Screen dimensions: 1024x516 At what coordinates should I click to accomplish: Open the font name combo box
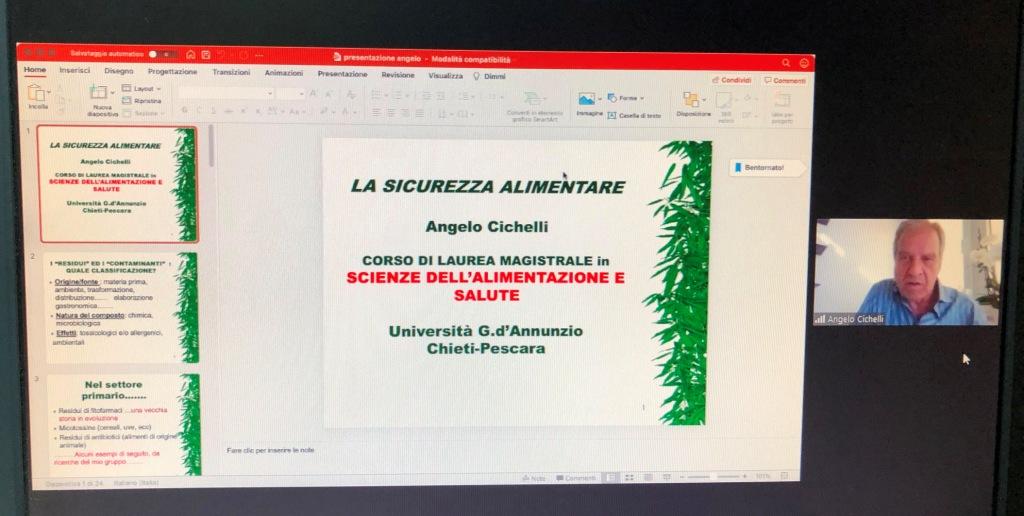point(226,93)
